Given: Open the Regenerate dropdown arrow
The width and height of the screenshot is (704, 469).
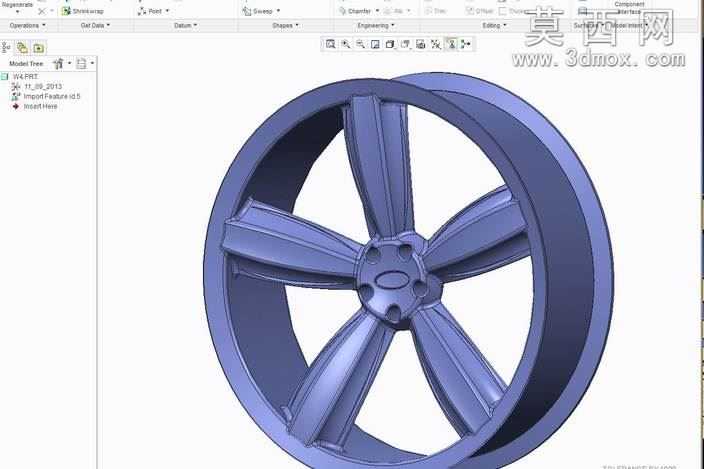Looking at the screenshot, I should 18,12.
